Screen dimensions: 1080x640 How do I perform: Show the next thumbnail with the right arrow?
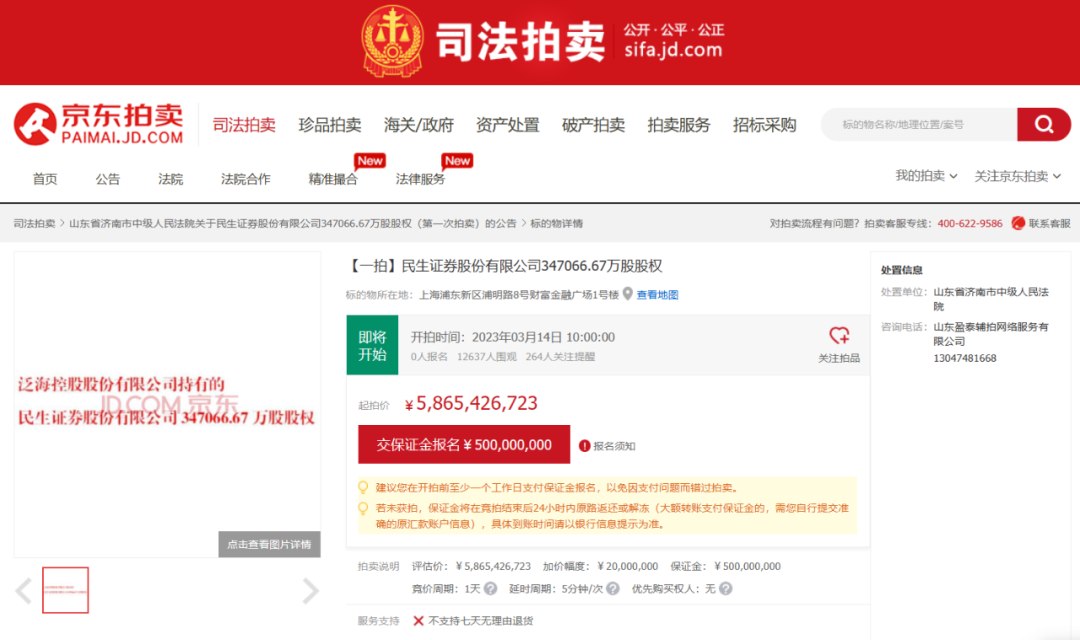310,591
